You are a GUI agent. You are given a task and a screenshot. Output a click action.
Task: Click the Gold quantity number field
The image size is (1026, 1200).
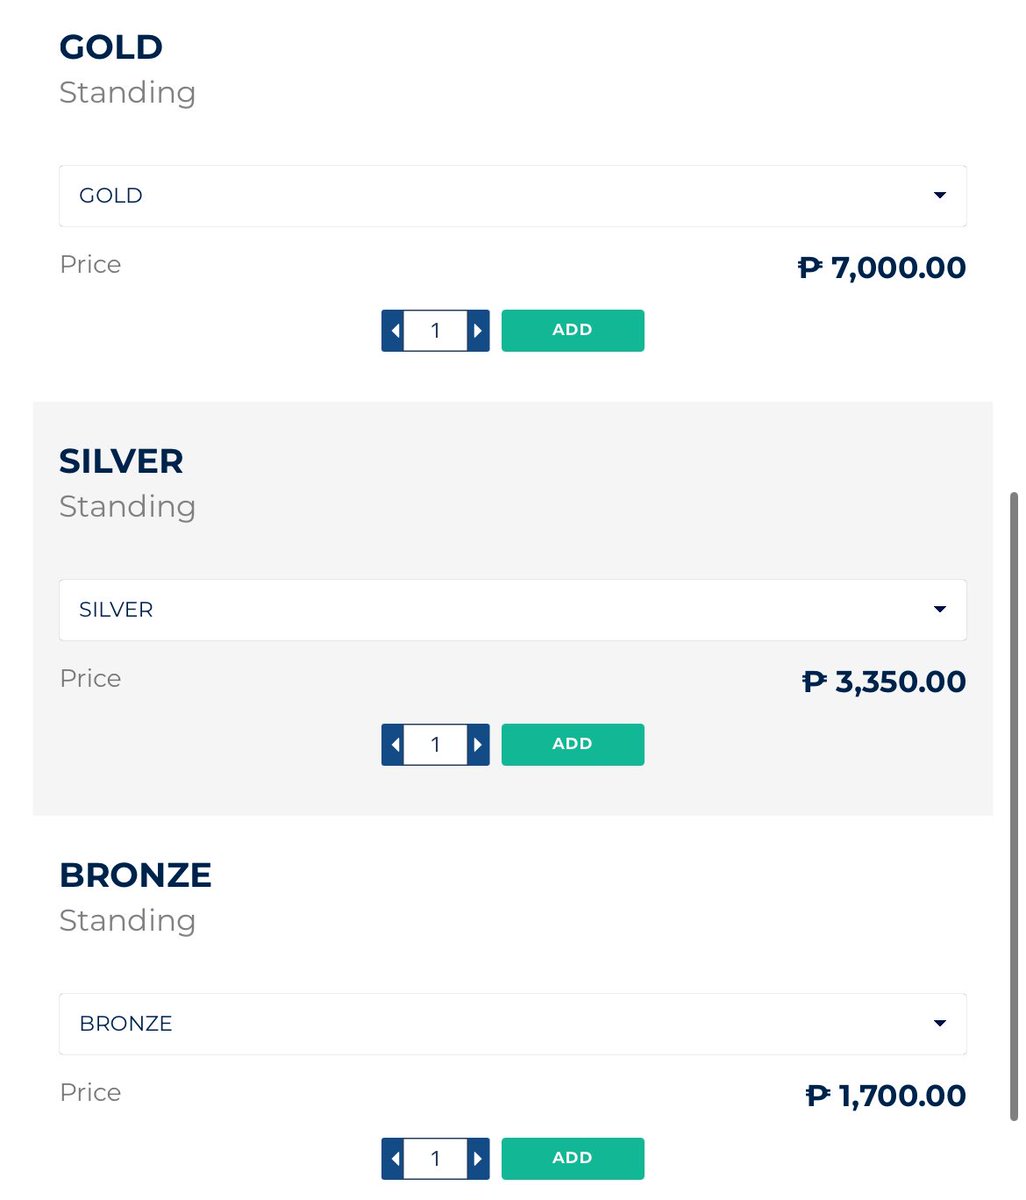pos(435,331)
